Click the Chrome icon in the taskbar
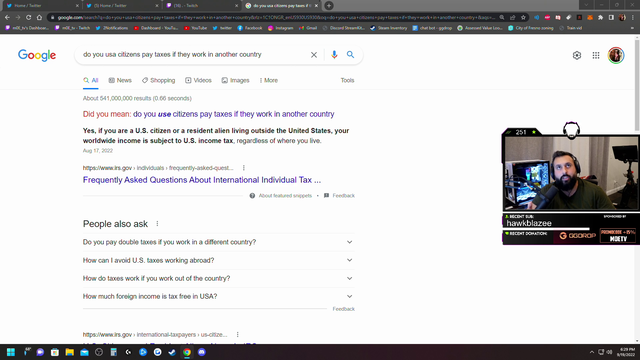This screenshot has height=360, width=640. pyautogui.click(x=187, y=352)
